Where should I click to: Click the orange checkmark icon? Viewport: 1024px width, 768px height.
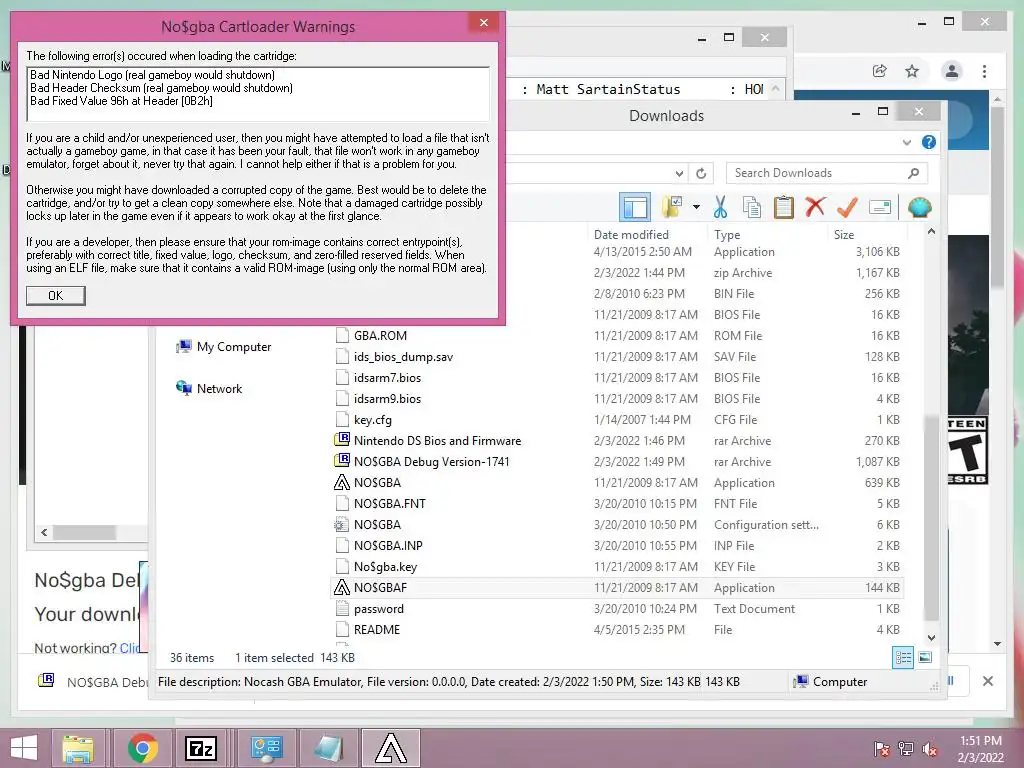pyautogui.click(x=847, y=207)
